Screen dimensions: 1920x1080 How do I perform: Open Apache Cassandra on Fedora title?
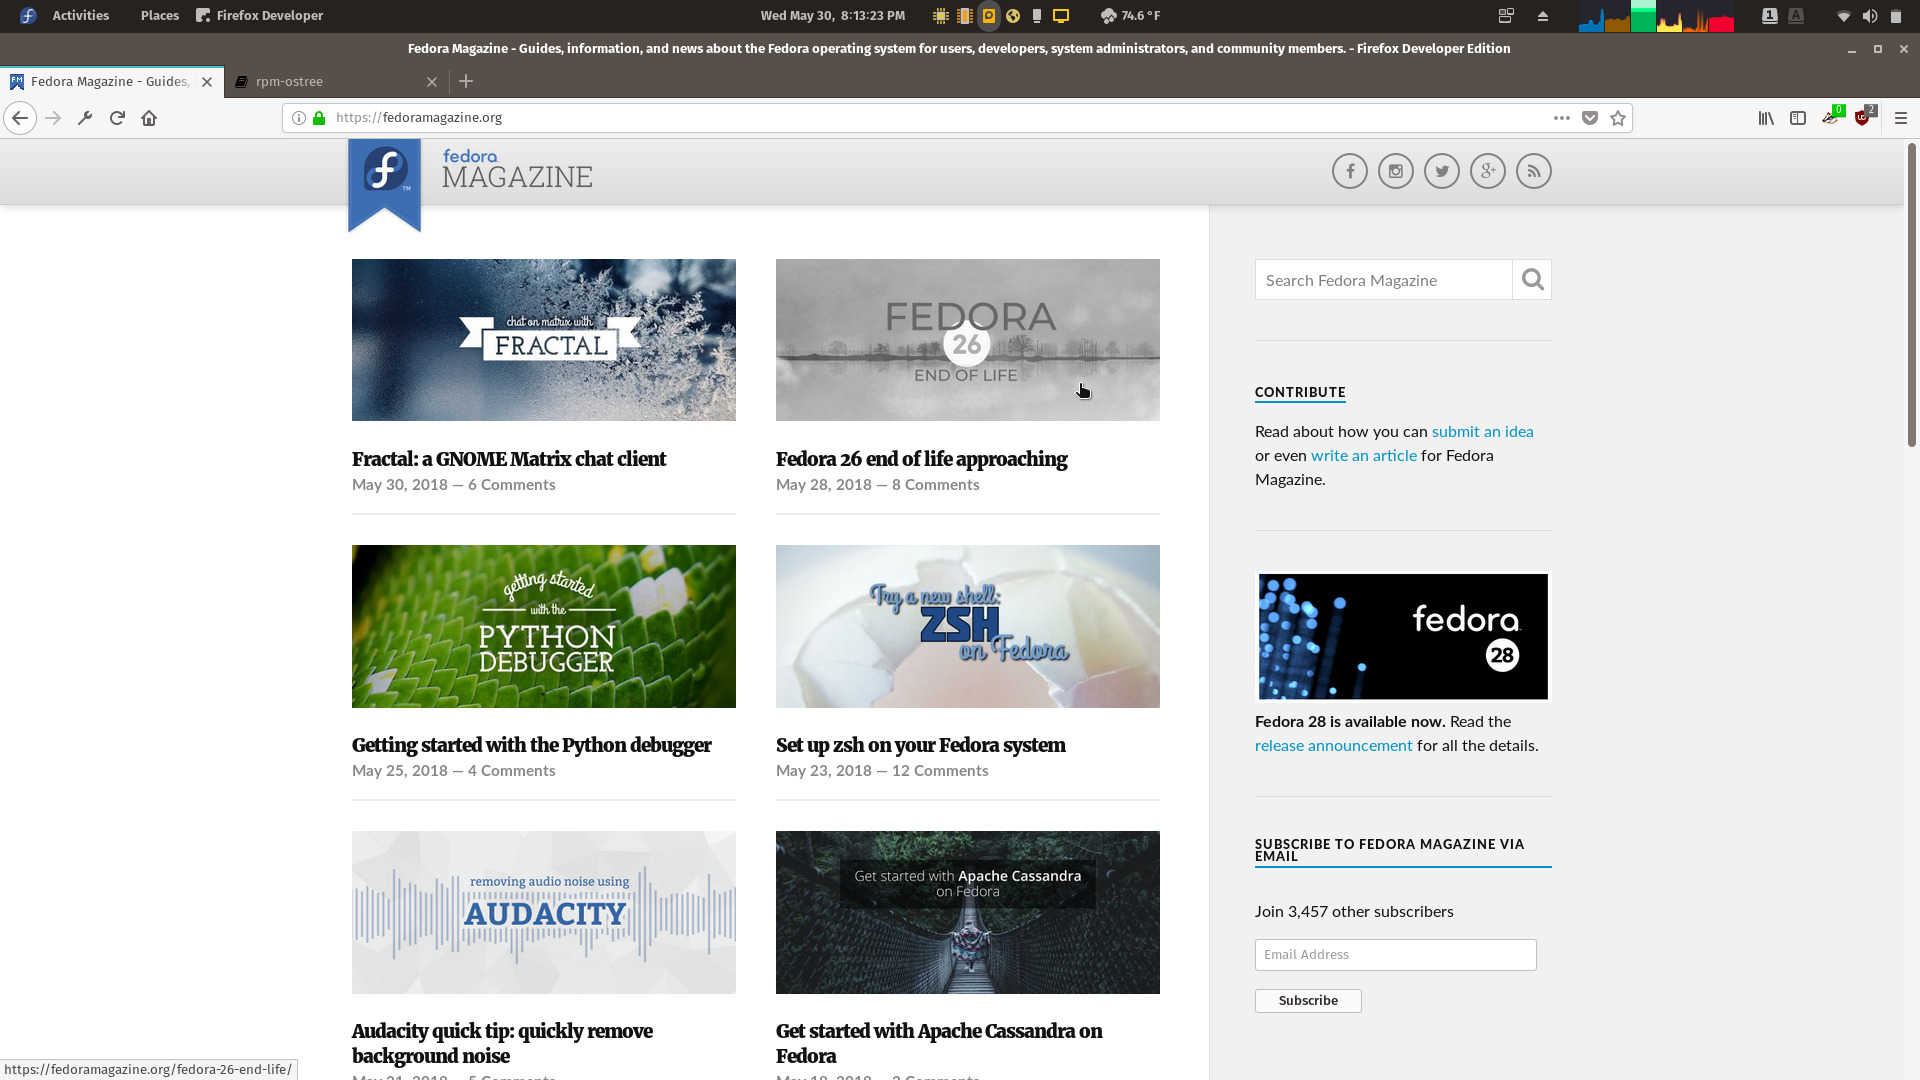939,1043
